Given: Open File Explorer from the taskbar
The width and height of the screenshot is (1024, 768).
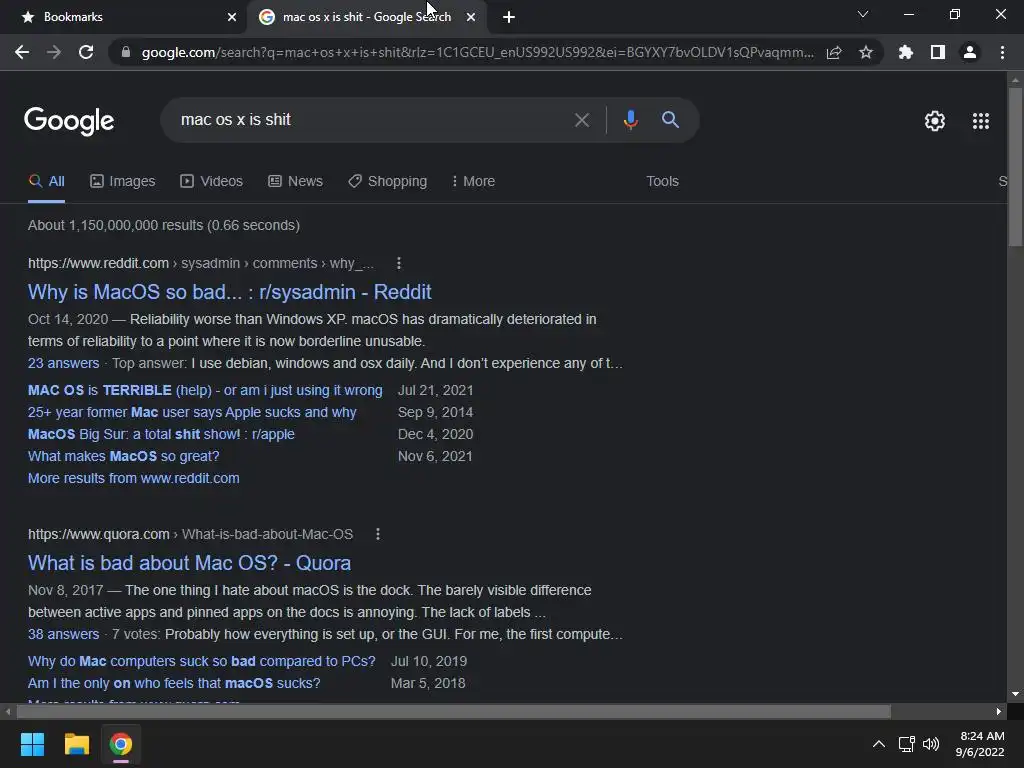Looking at the screenshot, I should pos(76,744).
